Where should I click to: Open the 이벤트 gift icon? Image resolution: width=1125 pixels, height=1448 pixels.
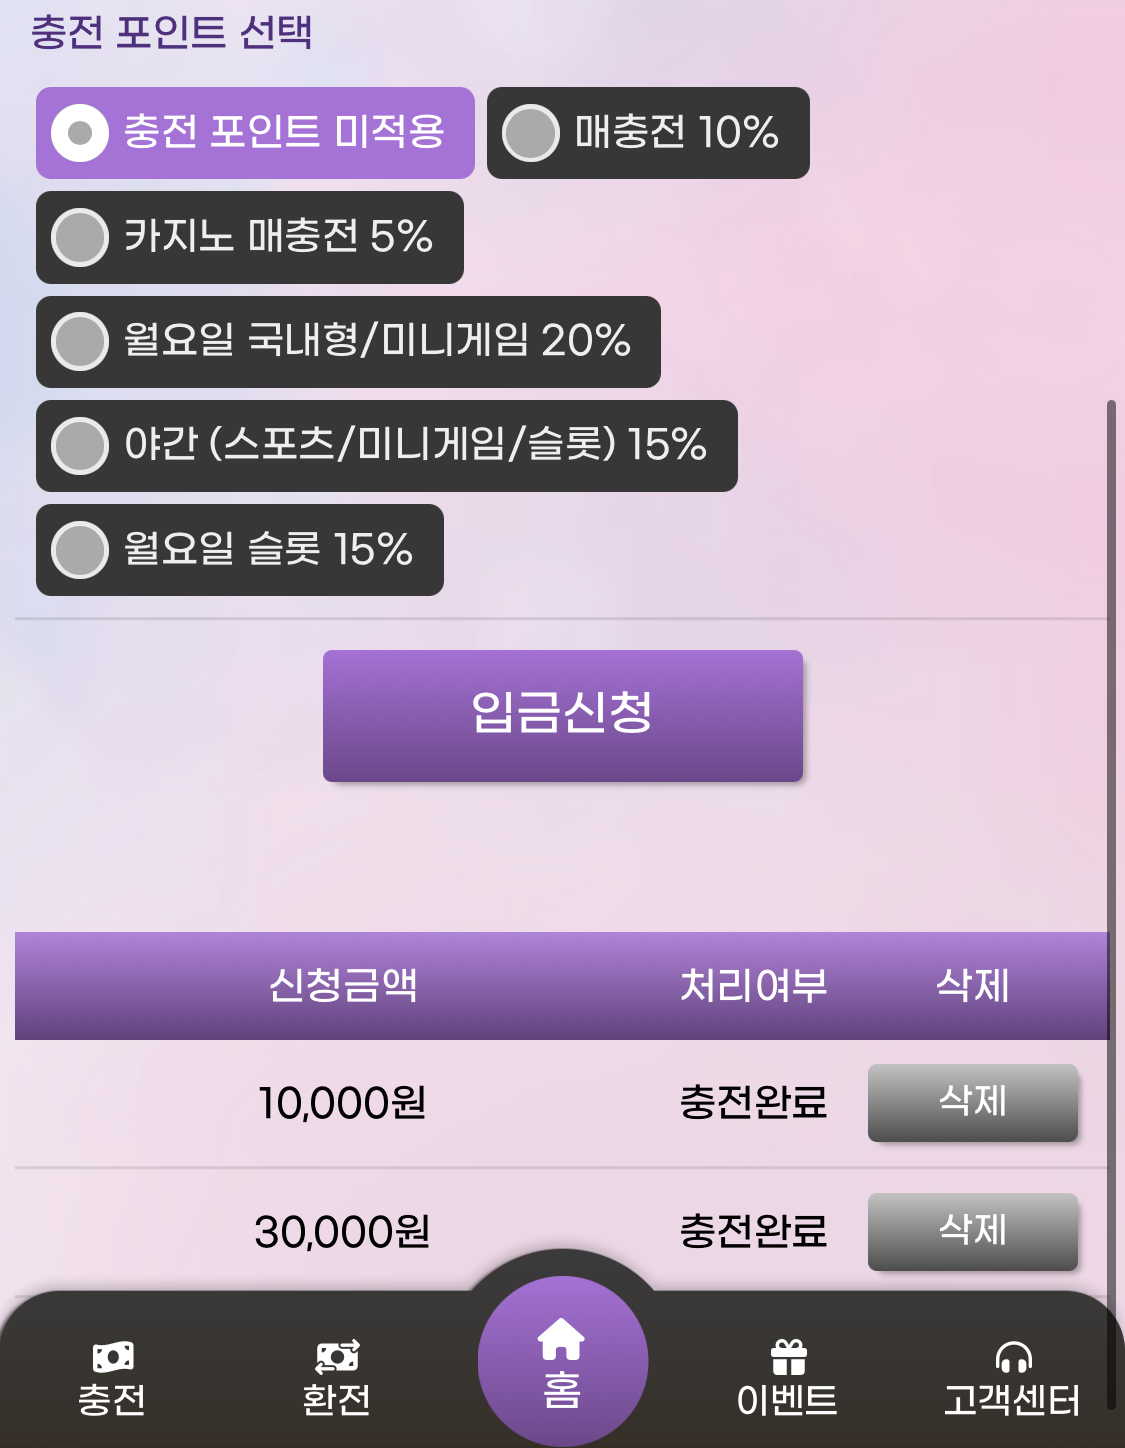click(788, 1357)
